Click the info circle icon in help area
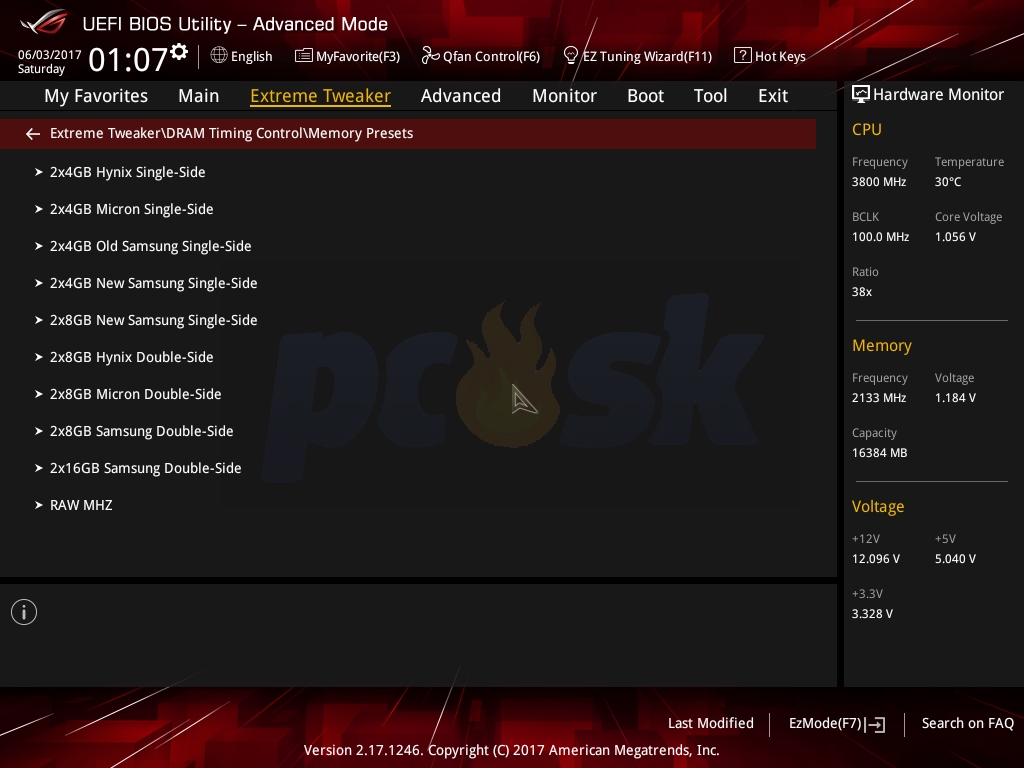 (24, 612)
